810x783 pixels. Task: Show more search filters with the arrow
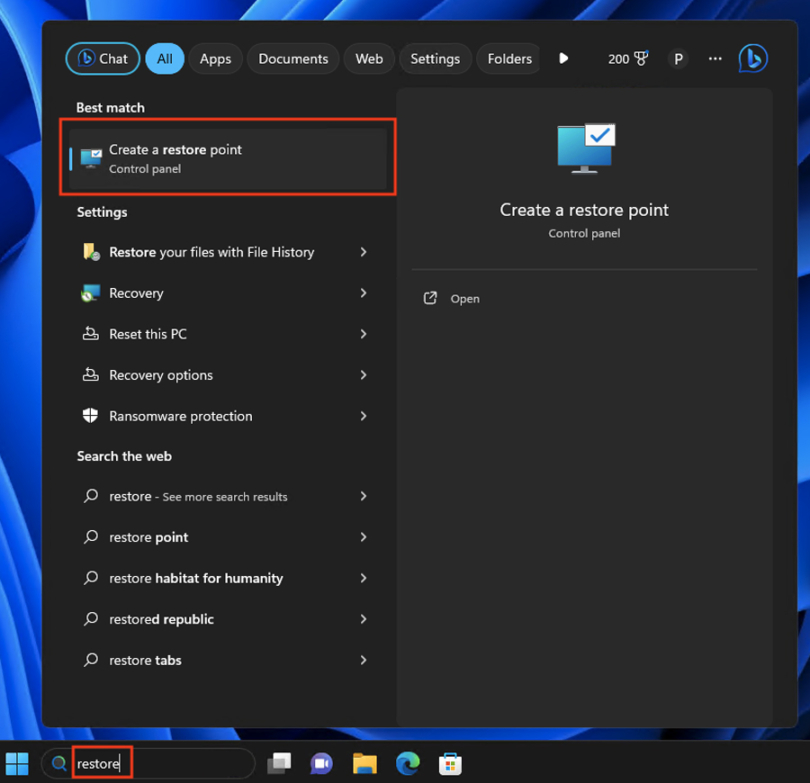coord(563,58)
